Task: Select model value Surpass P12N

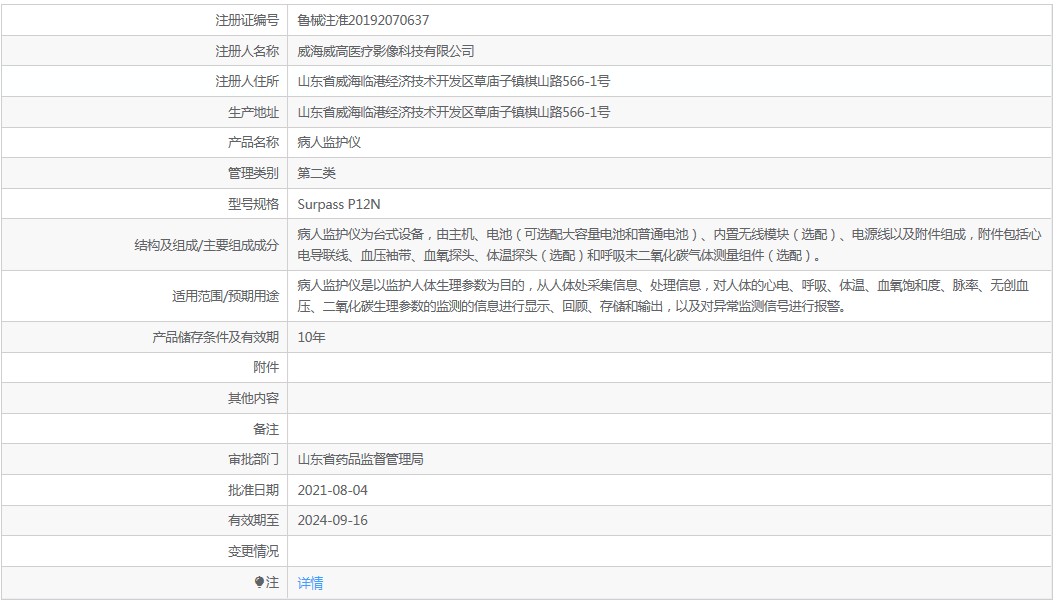Action: 339,204
